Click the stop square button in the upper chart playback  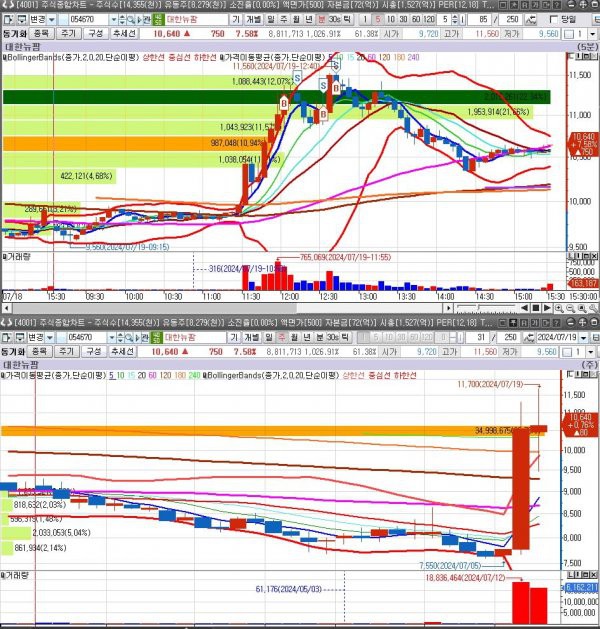[x=535, y=308]
